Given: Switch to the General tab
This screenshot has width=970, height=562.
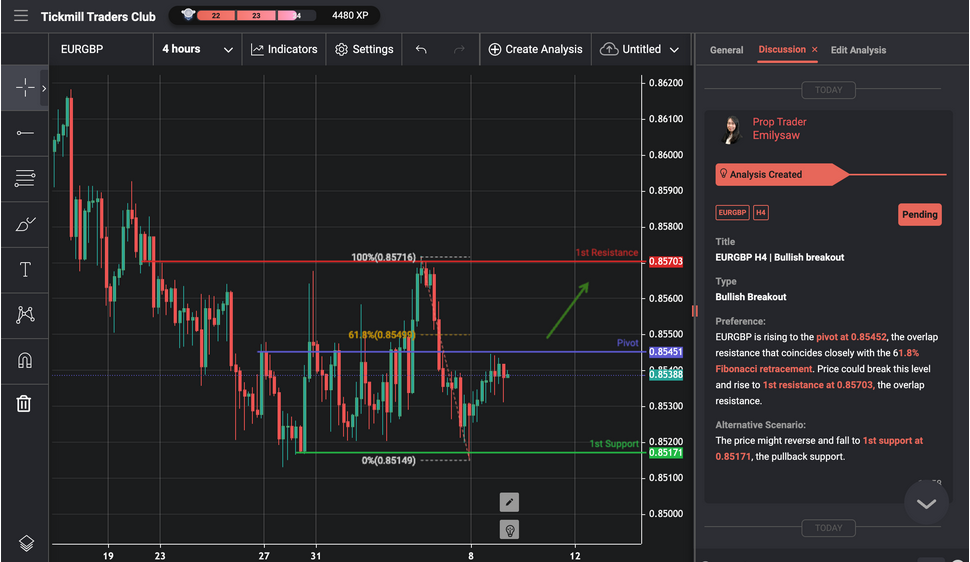Looking at the screenshot, I should (726, 50).
